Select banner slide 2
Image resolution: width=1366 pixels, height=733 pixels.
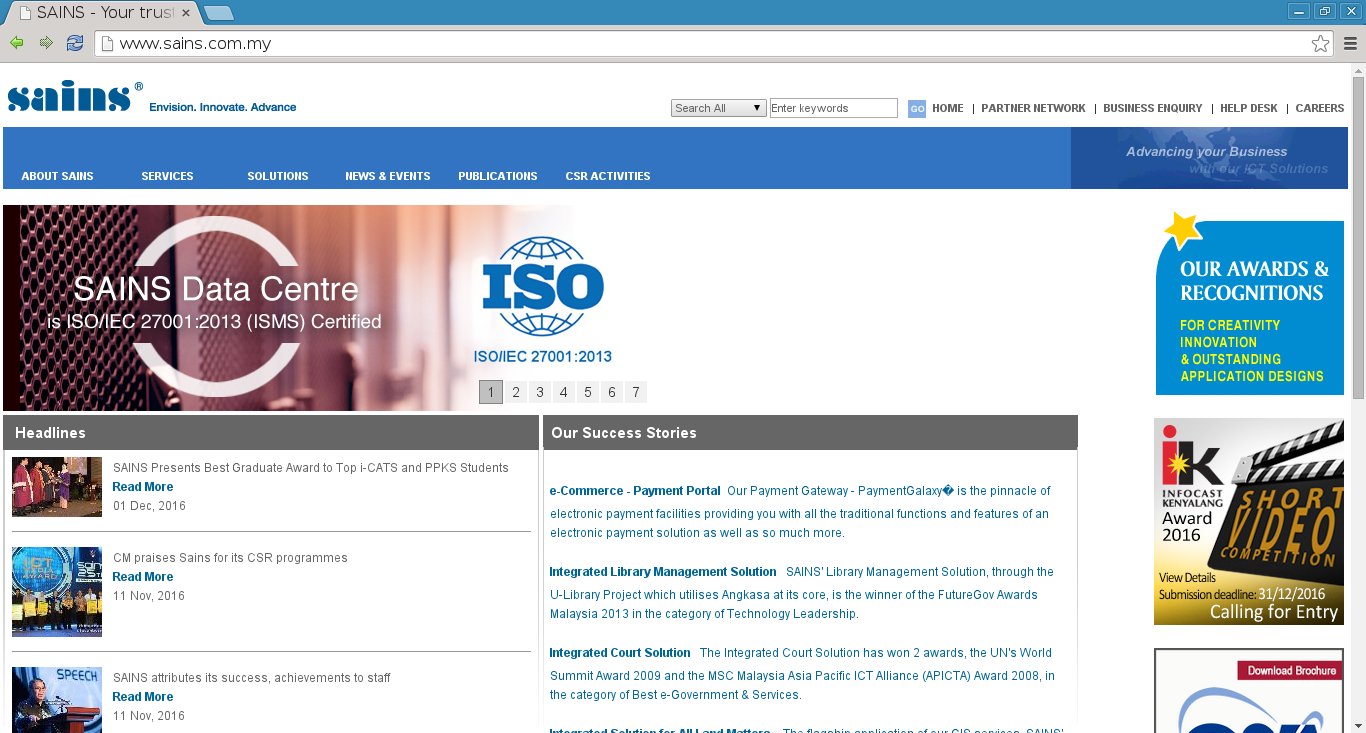(516, 392)
